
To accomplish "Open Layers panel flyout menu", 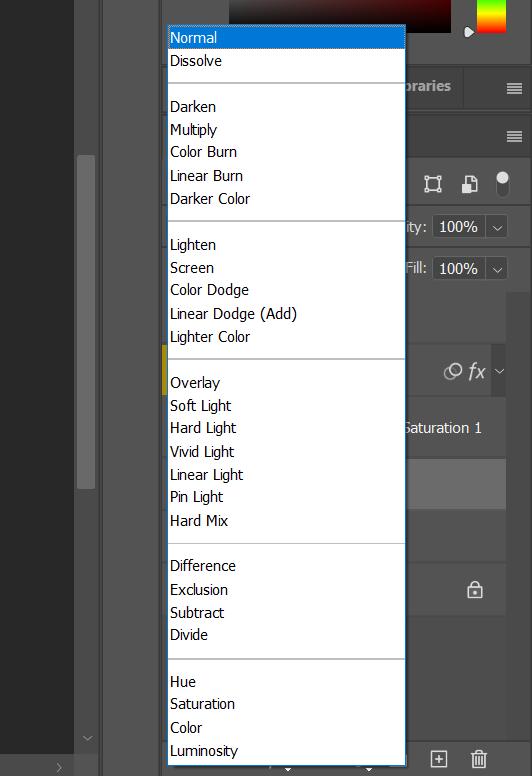I will (x=515, y=137).
